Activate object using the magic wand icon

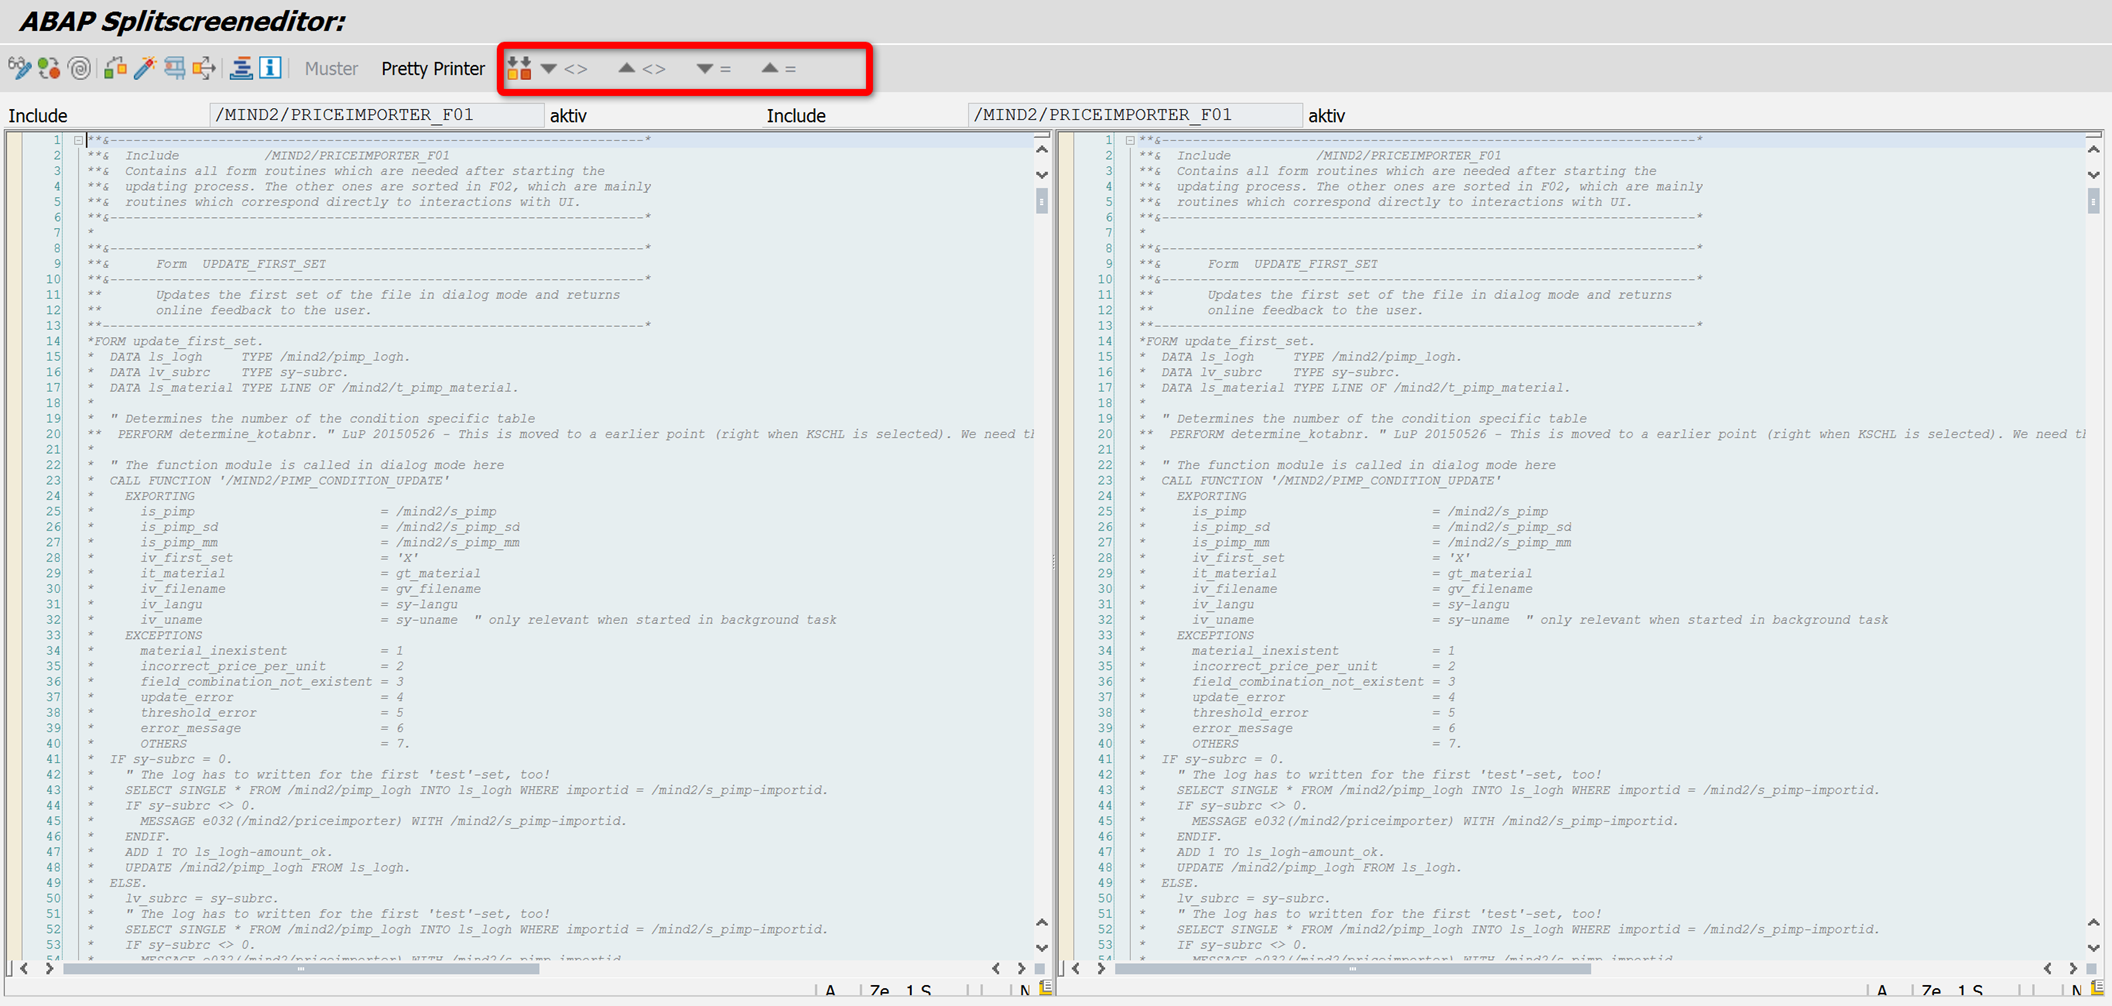coord(145,68)
